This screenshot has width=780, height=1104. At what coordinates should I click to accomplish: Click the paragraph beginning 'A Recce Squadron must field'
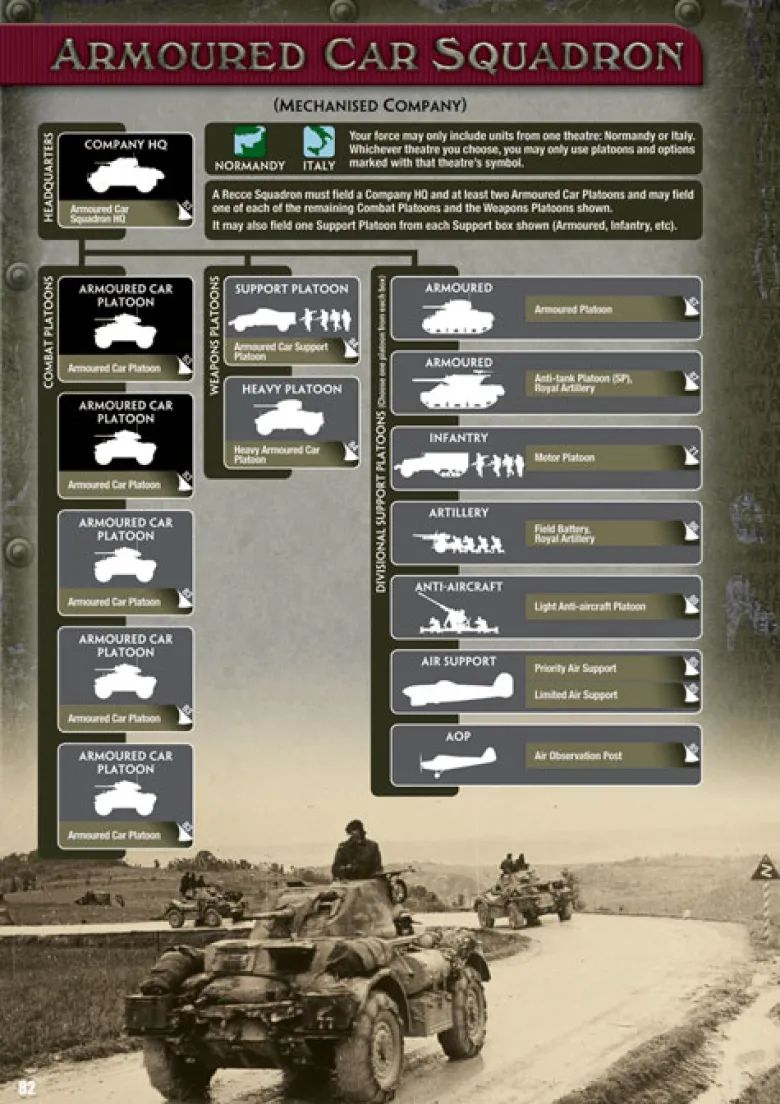(453, 201)
